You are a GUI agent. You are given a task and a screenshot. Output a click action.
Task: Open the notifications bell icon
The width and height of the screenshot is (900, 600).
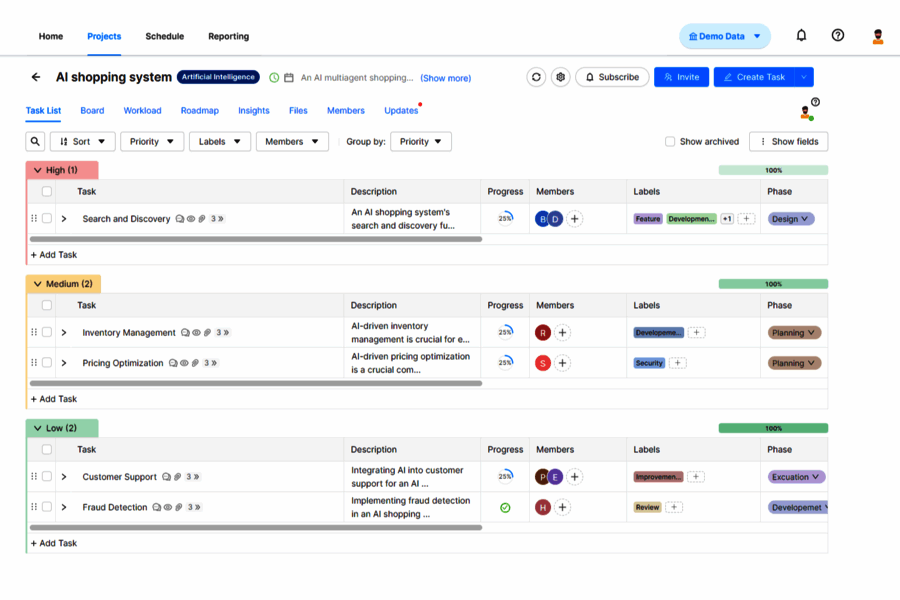801,34
